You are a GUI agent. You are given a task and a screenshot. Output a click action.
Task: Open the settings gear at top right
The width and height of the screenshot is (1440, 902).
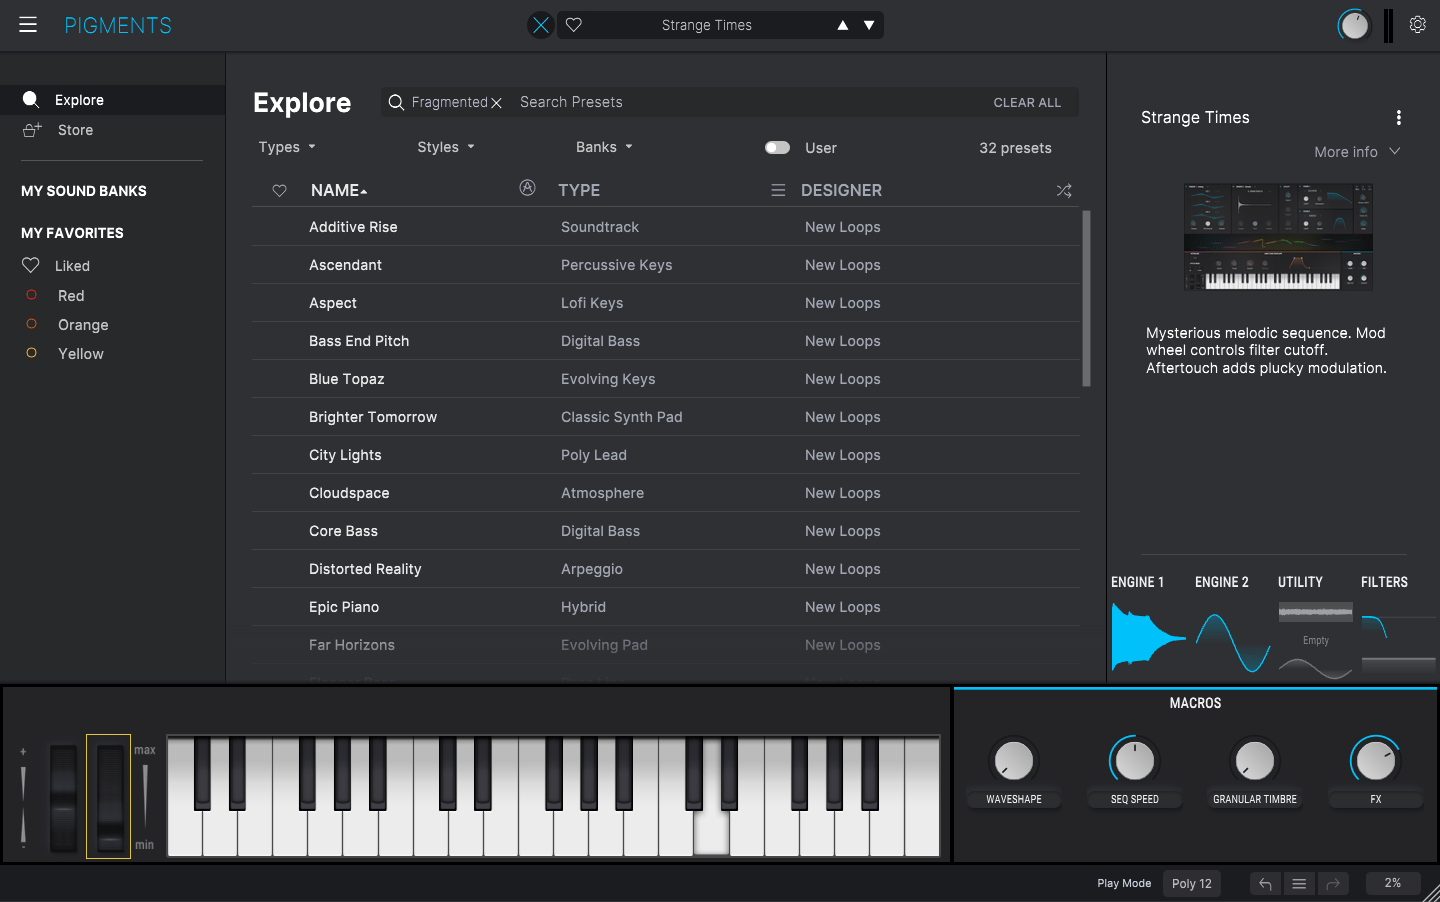click(1417, 24)
